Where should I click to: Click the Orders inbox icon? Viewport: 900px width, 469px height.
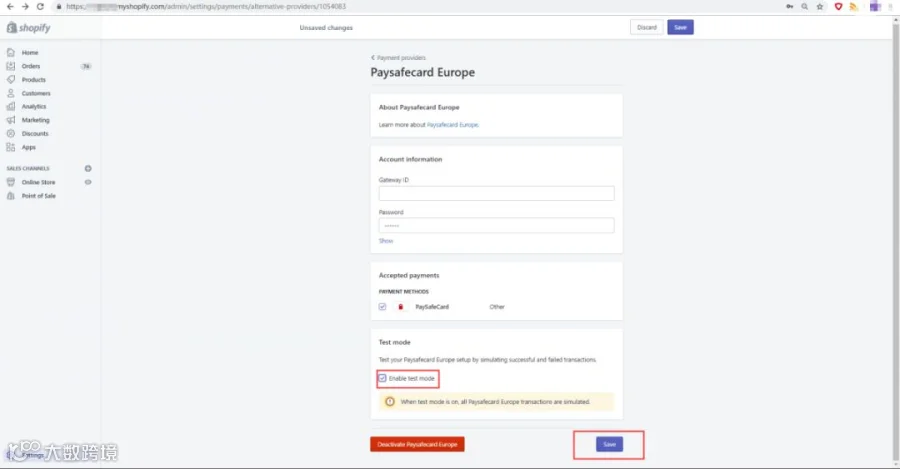click(10, 66)
